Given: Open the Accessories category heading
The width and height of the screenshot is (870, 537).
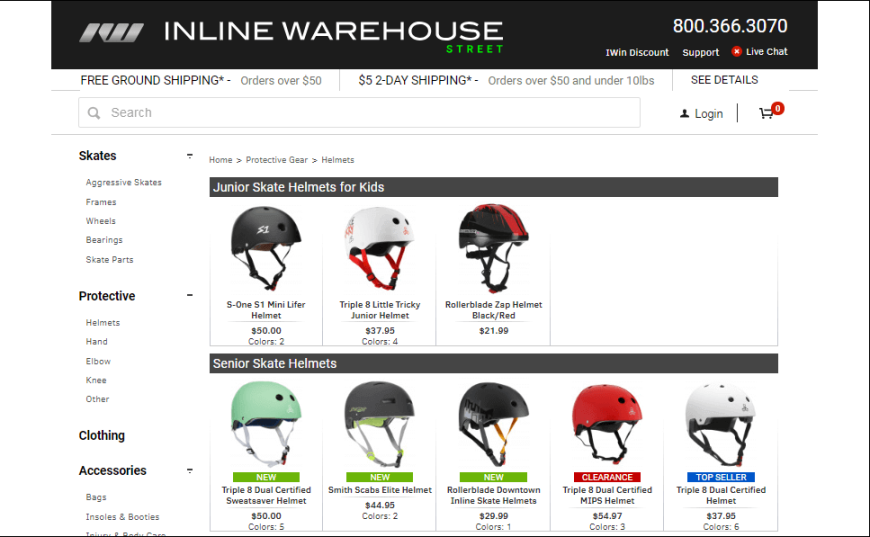Looking at the screenshot, I should click(113, 470).
